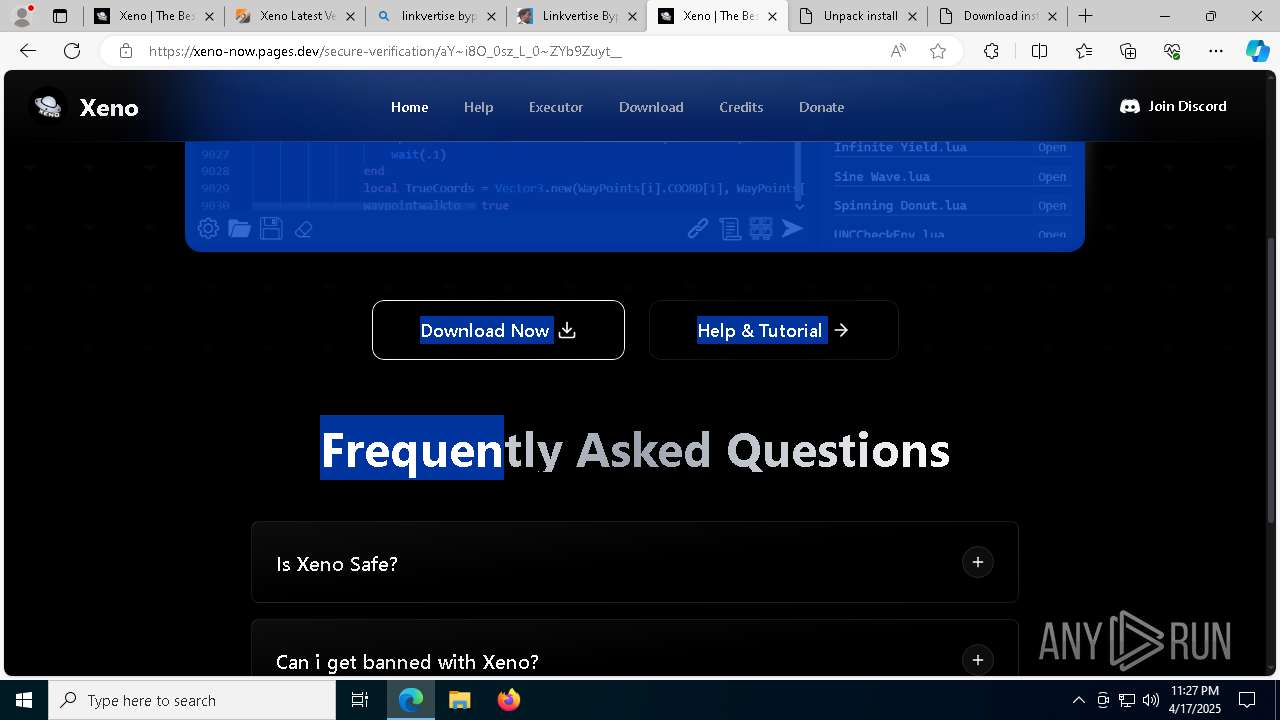
Task: Open notification center on taskbar
Action: point(1247,700)
